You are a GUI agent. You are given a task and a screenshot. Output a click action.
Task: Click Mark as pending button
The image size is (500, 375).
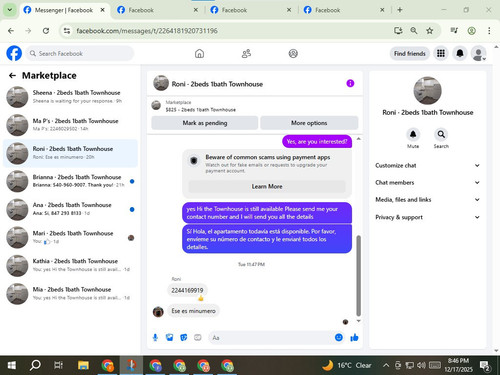pos(205,123)
